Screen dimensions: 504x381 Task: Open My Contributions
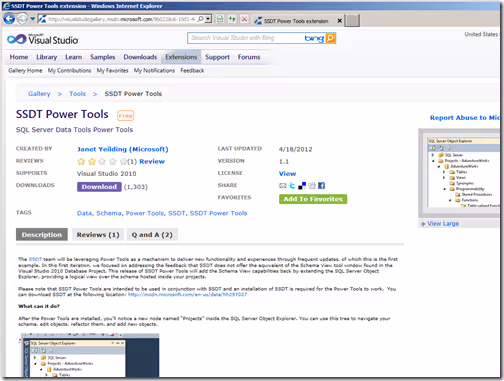click(x=69, y=70)
